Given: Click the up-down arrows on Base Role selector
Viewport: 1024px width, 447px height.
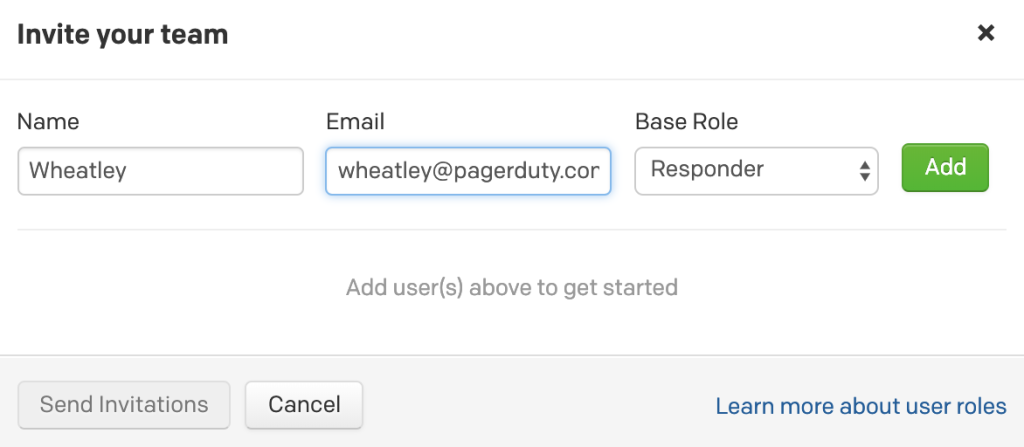Looking at the screenshot, I should 864,171.
